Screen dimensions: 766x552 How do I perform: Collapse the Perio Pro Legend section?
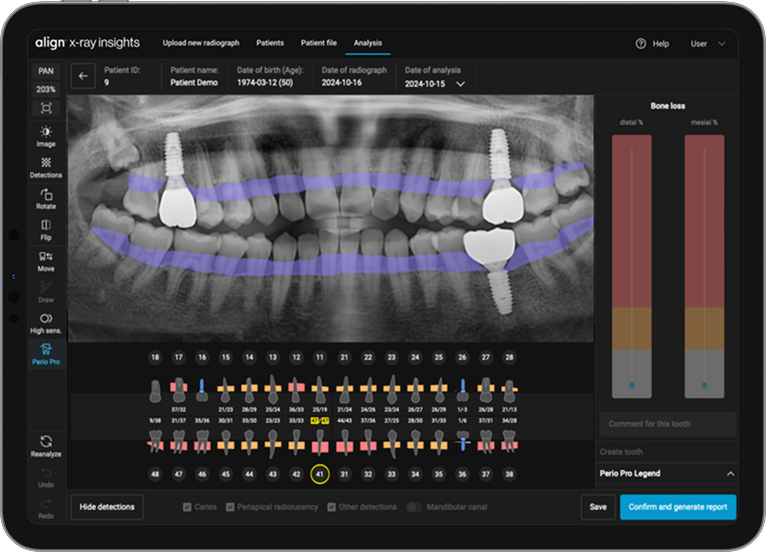click(x=730, y=473)
